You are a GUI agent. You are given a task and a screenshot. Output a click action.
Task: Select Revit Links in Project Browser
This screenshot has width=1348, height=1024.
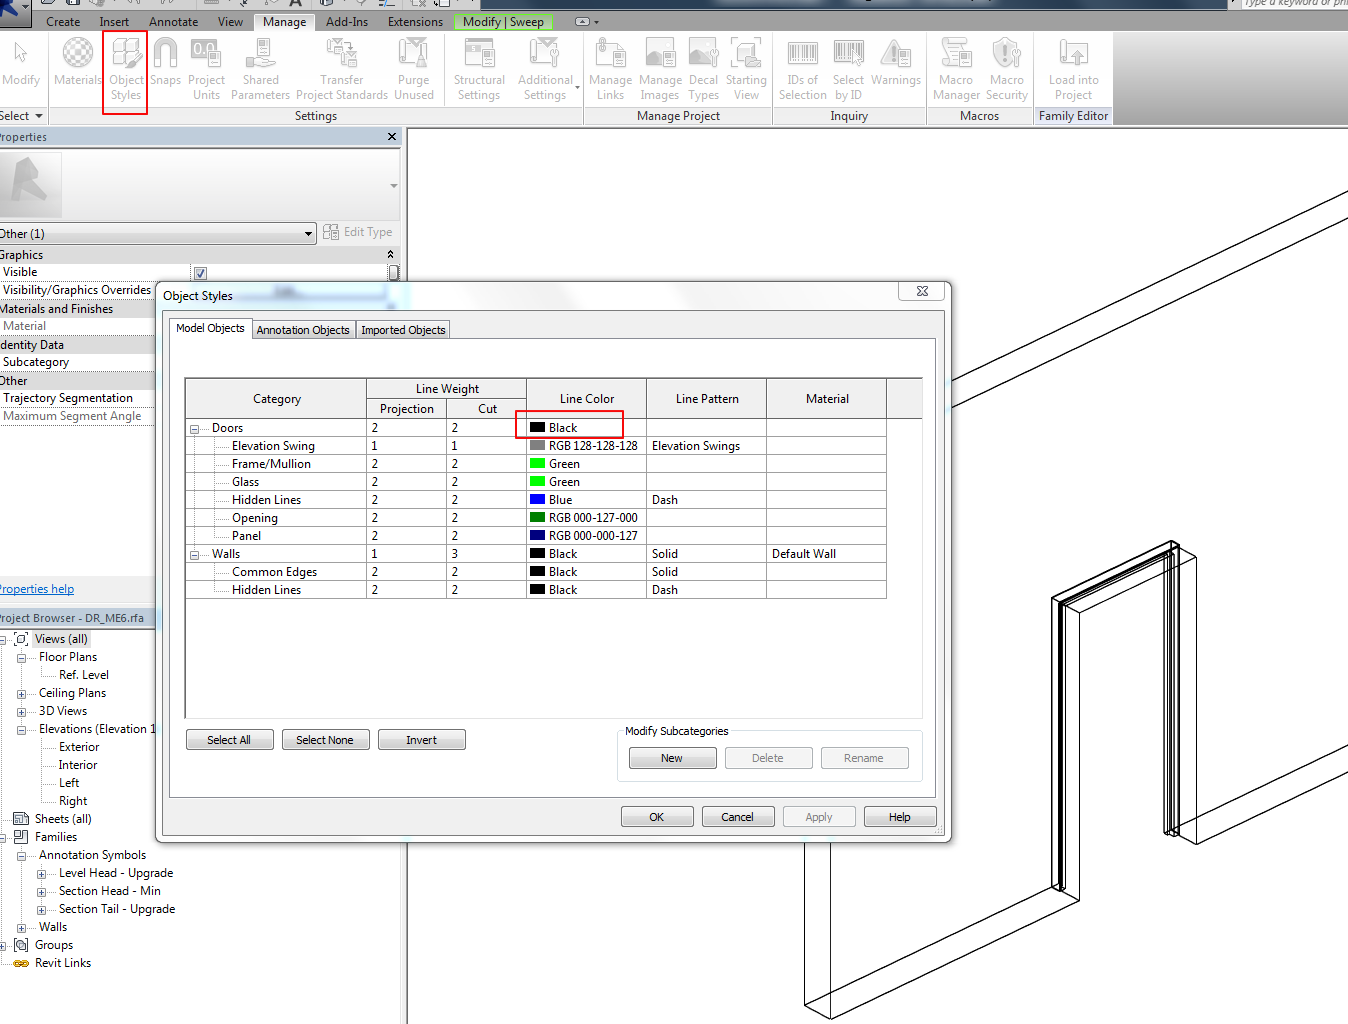pyautogui.click(x=63, y=963)
